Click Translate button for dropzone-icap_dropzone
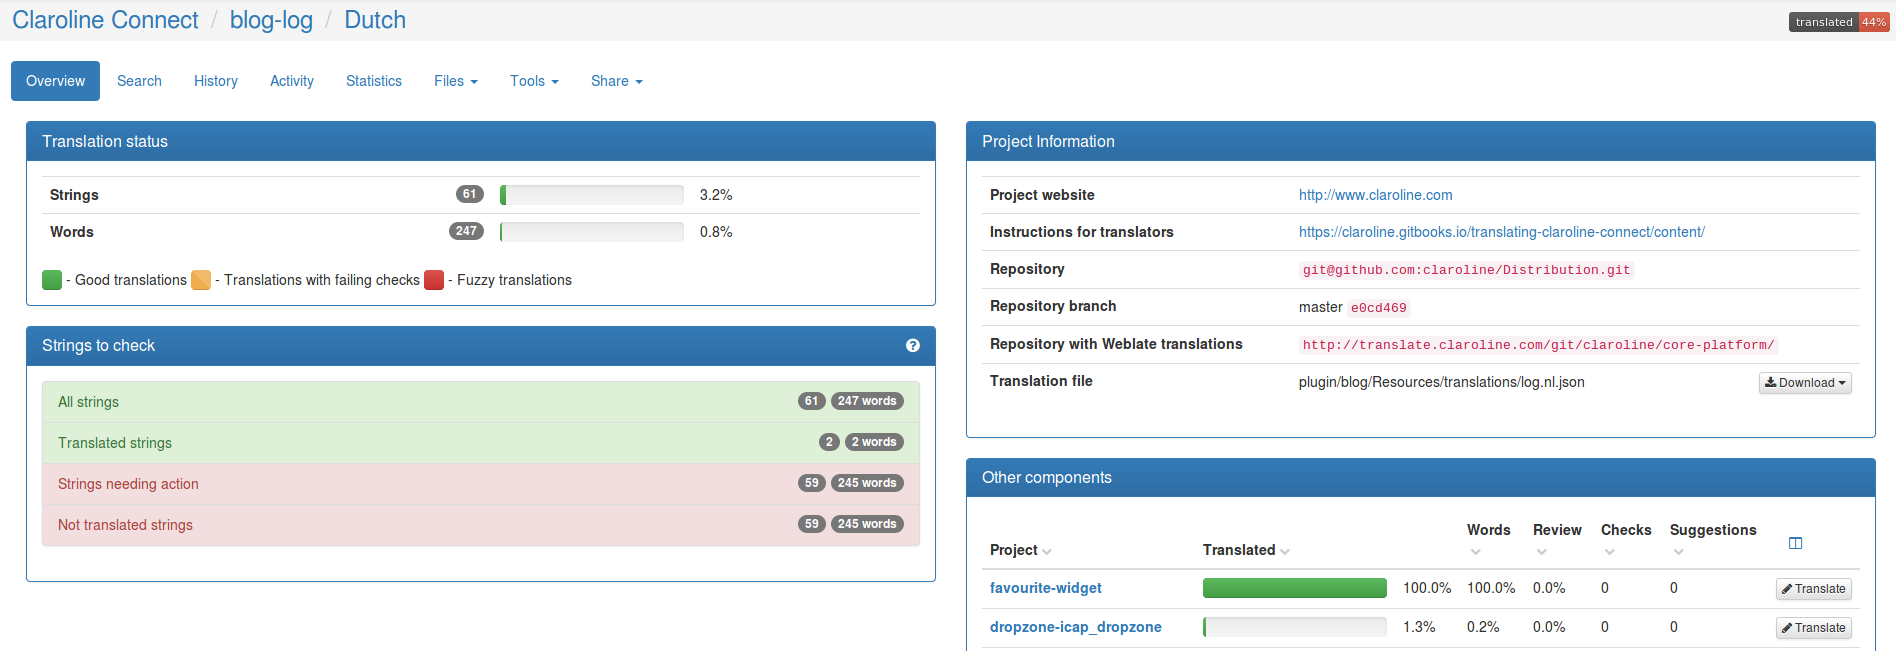The image size is (1896, 651). 1814,628
